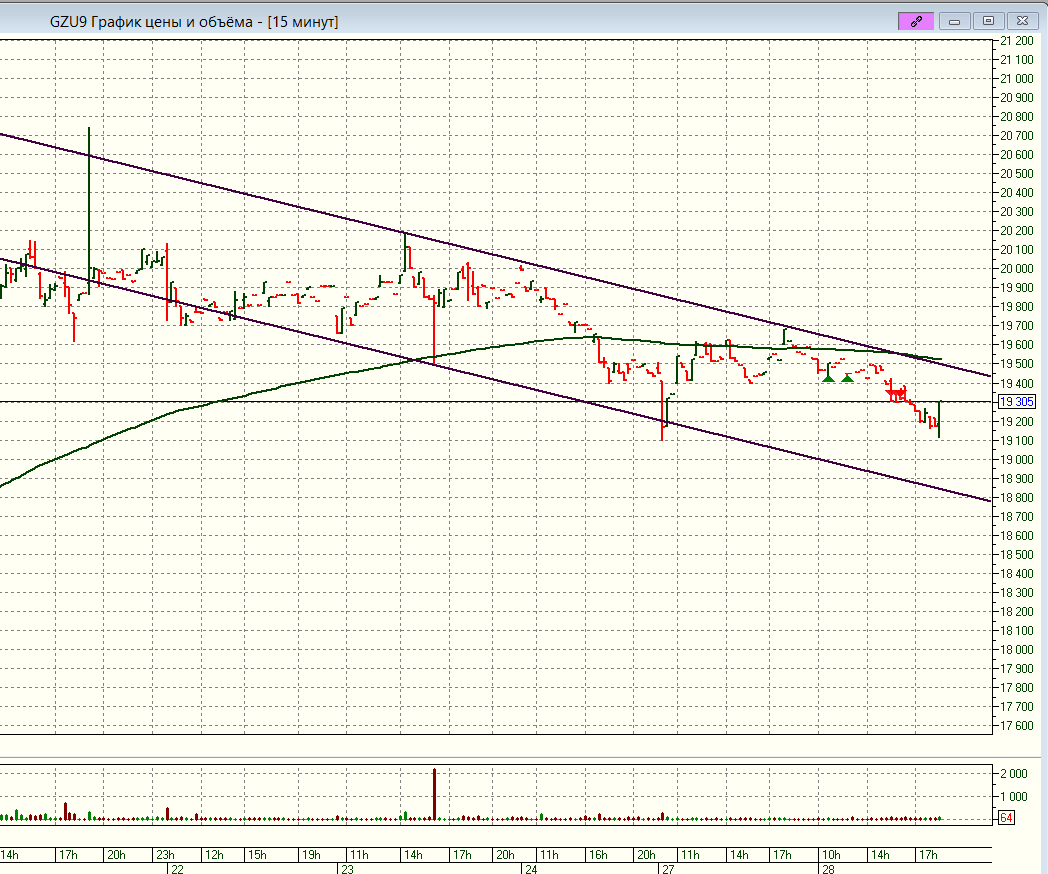Click the top of the tallest green candle spike
The width and height of the screenshot is (1048, 874).
click(x=89, y=129)
